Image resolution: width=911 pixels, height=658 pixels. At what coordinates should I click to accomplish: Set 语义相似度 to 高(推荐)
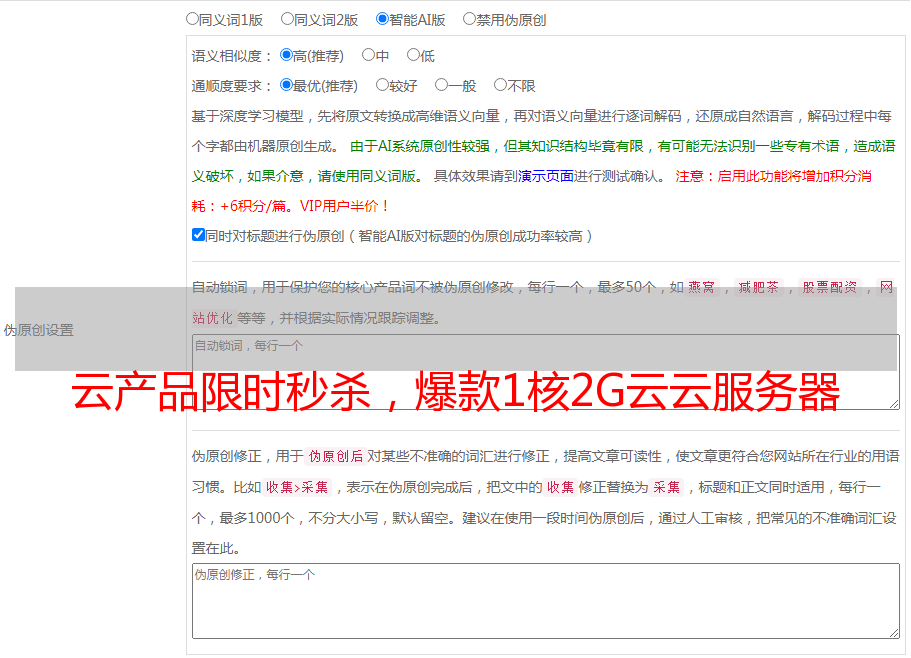(x=286, y=55)
